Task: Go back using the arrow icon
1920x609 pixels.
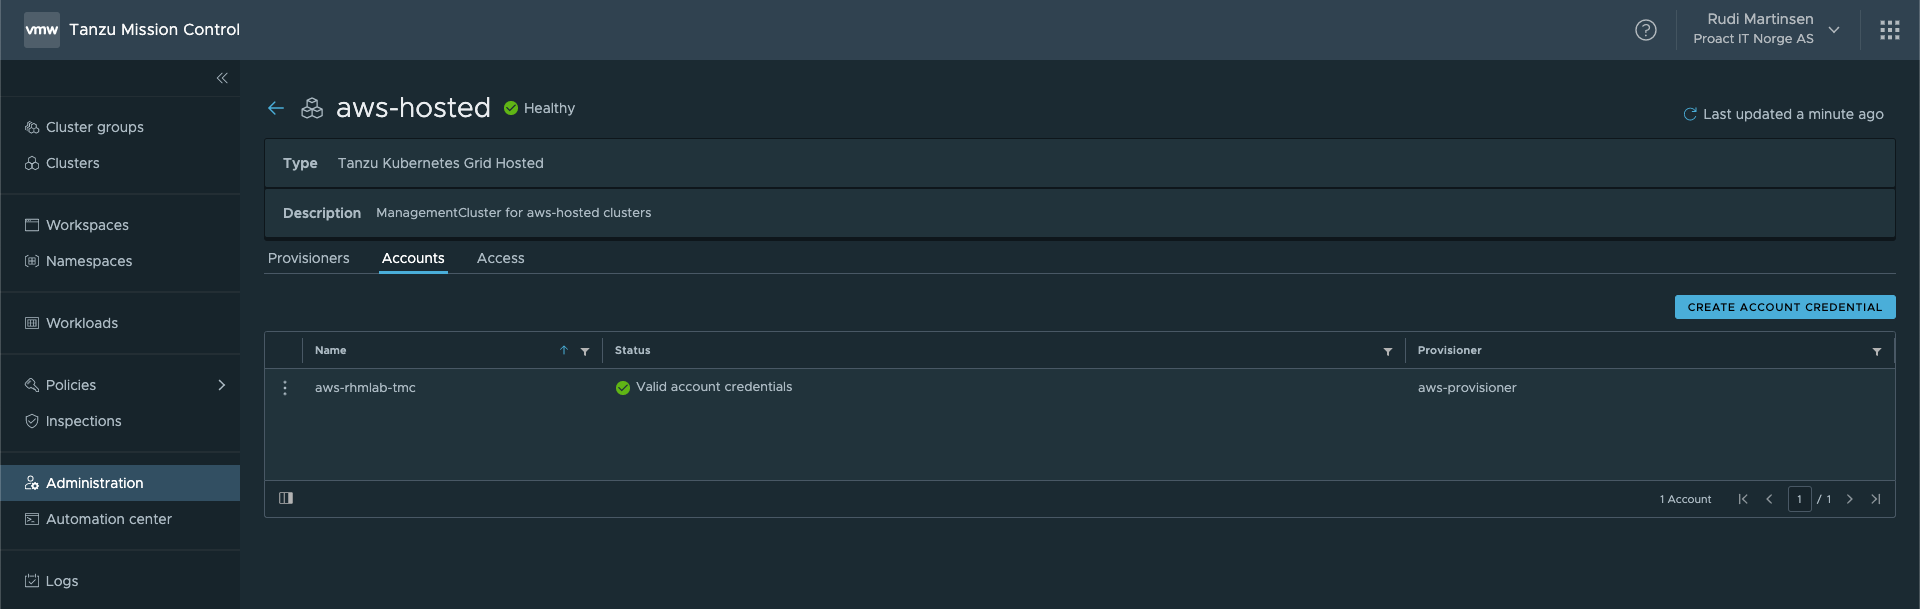Action: coord(276,108)
